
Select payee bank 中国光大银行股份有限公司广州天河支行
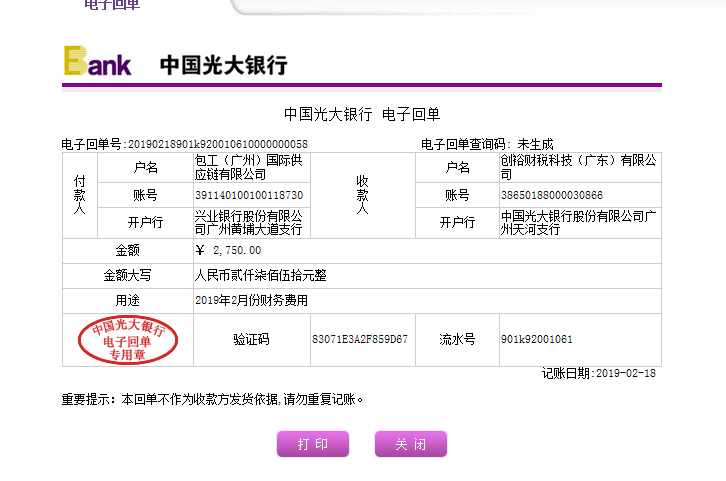(x=578, y=223)
